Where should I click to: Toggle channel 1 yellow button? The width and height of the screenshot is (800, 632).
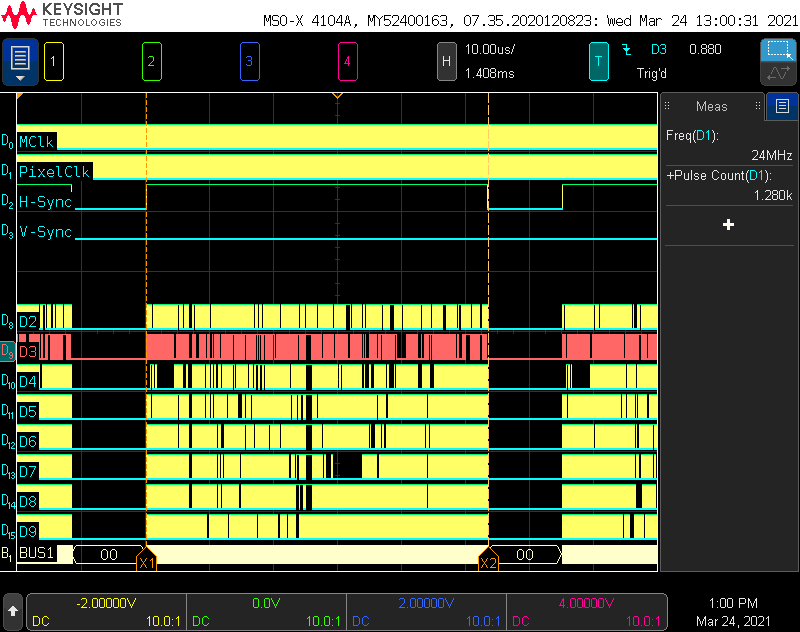(54, 62)
